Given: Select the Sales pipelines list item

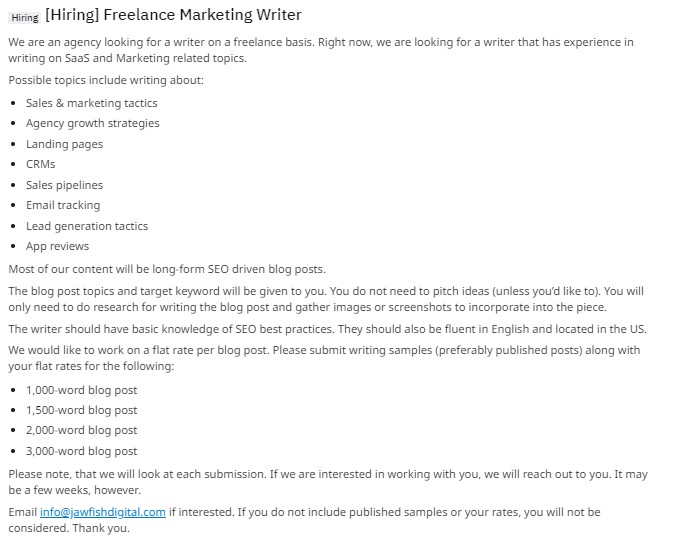Looking at the screenshot, I should [x=64, y=185].
